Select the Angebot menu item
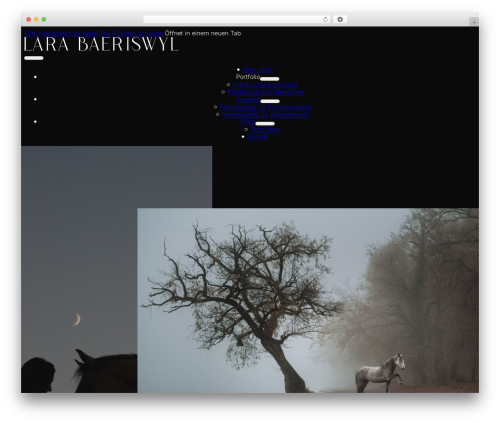Screen dimensions: 500x423 pos(248,99)
